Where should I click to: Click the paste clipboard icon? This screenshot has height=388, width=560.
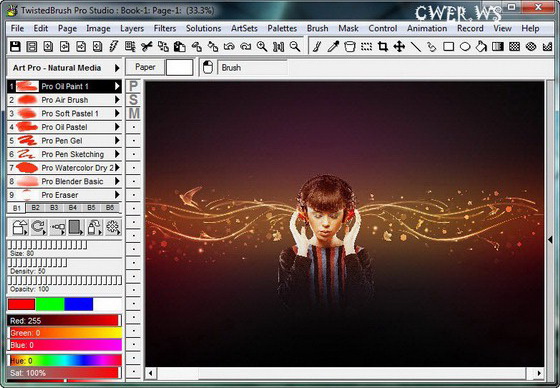tap(180, 46)
